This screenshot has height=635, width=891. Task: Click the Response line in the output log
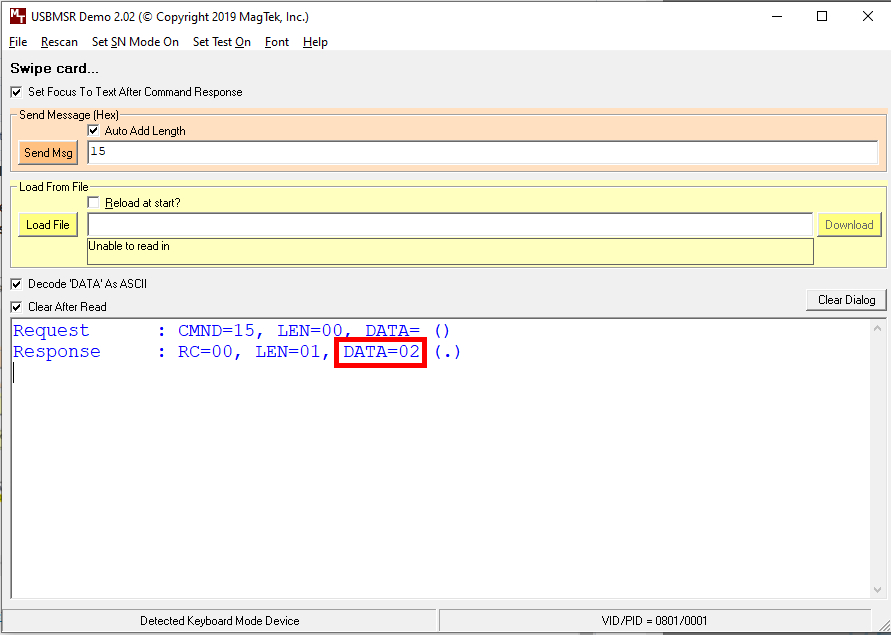pyautogui.click(x=237, y=352)
